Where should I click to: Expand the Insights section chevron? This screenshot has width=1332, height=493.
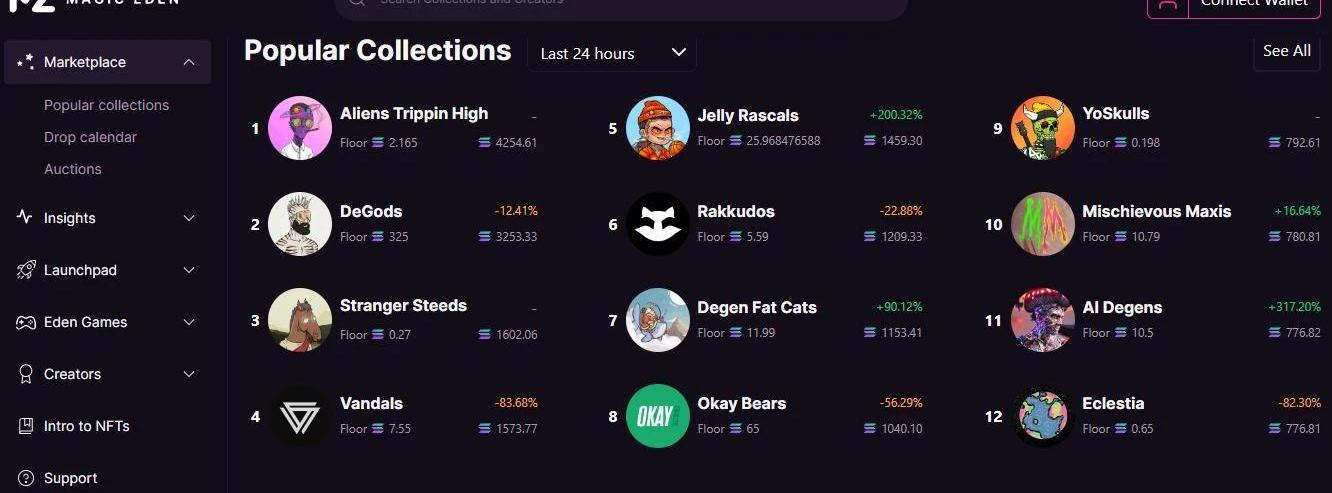189,218
